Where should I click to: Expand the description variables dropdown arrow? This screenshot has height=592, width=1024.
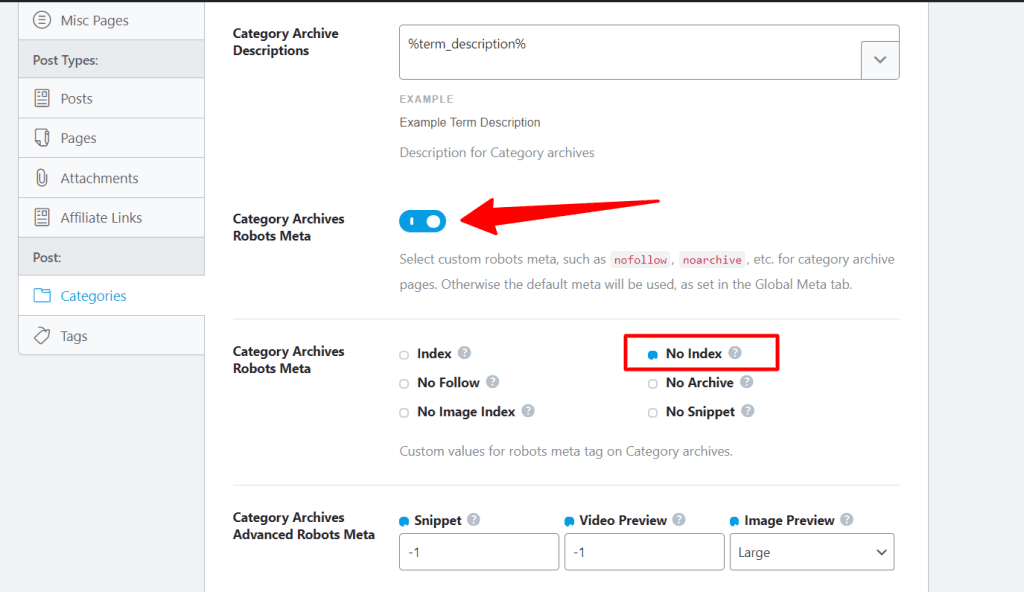(x=880, y=60)
